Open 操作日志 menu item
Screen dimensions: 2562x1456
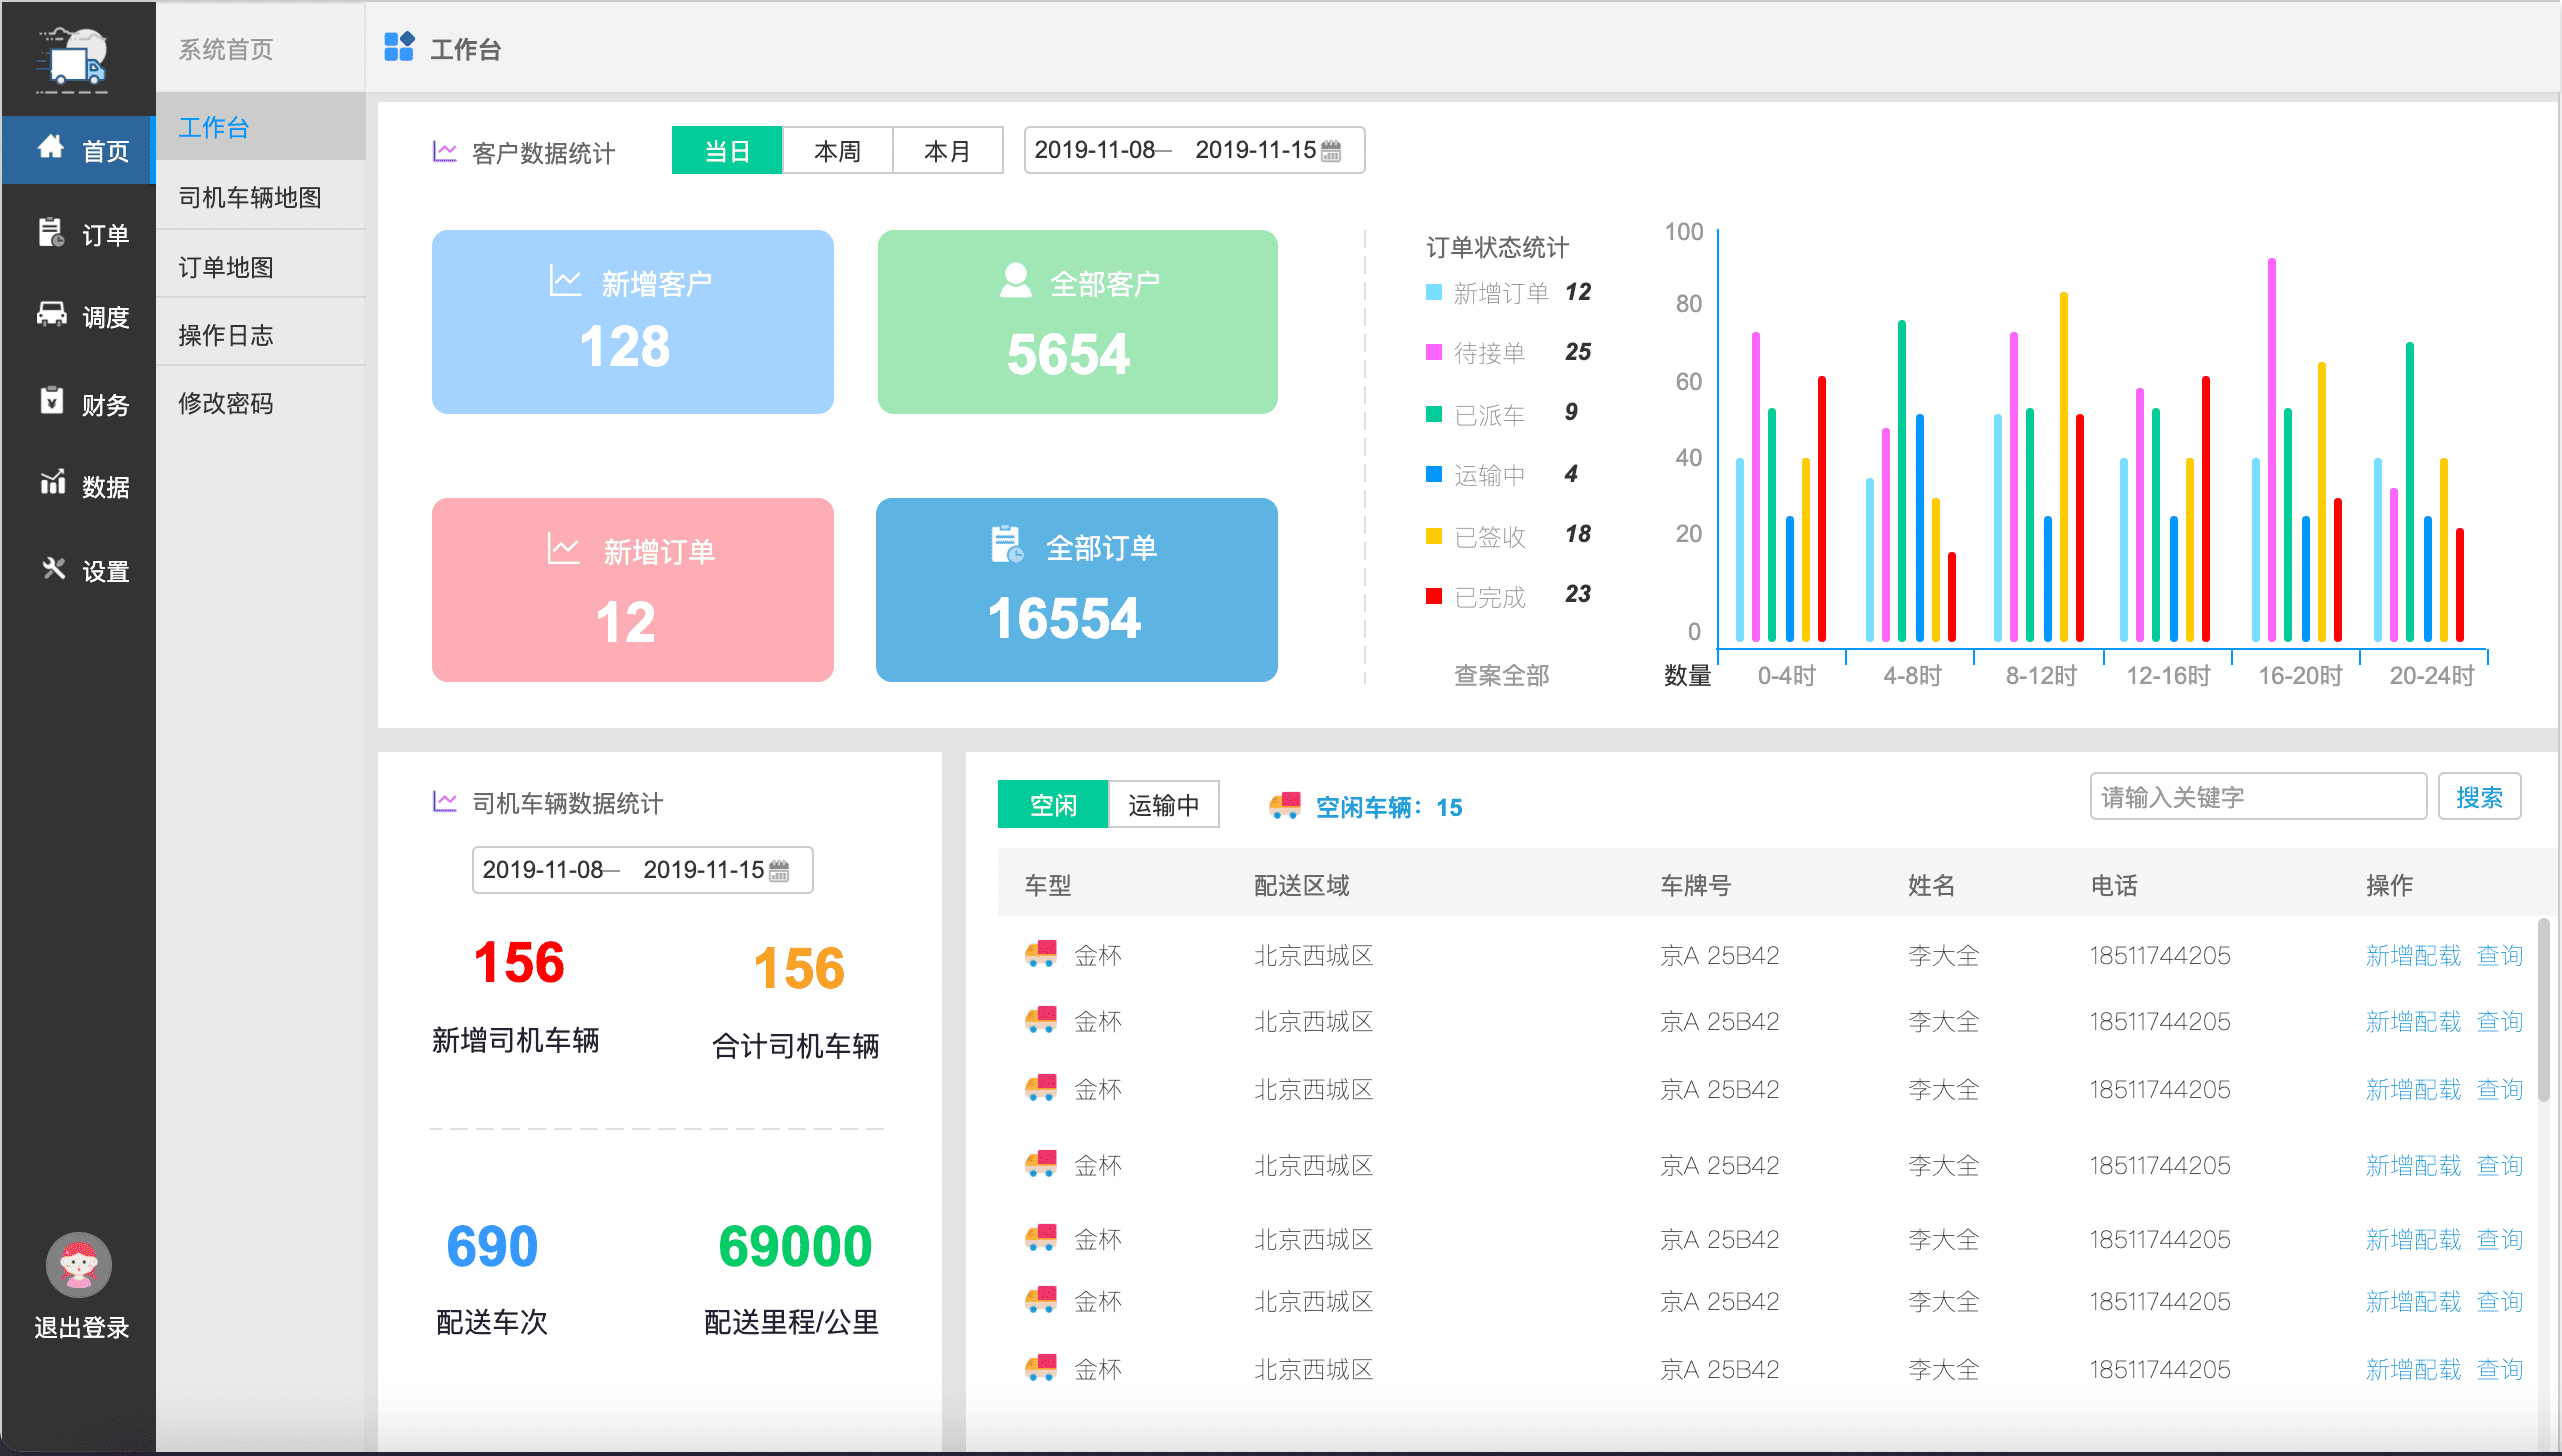(x=226, y=335)
